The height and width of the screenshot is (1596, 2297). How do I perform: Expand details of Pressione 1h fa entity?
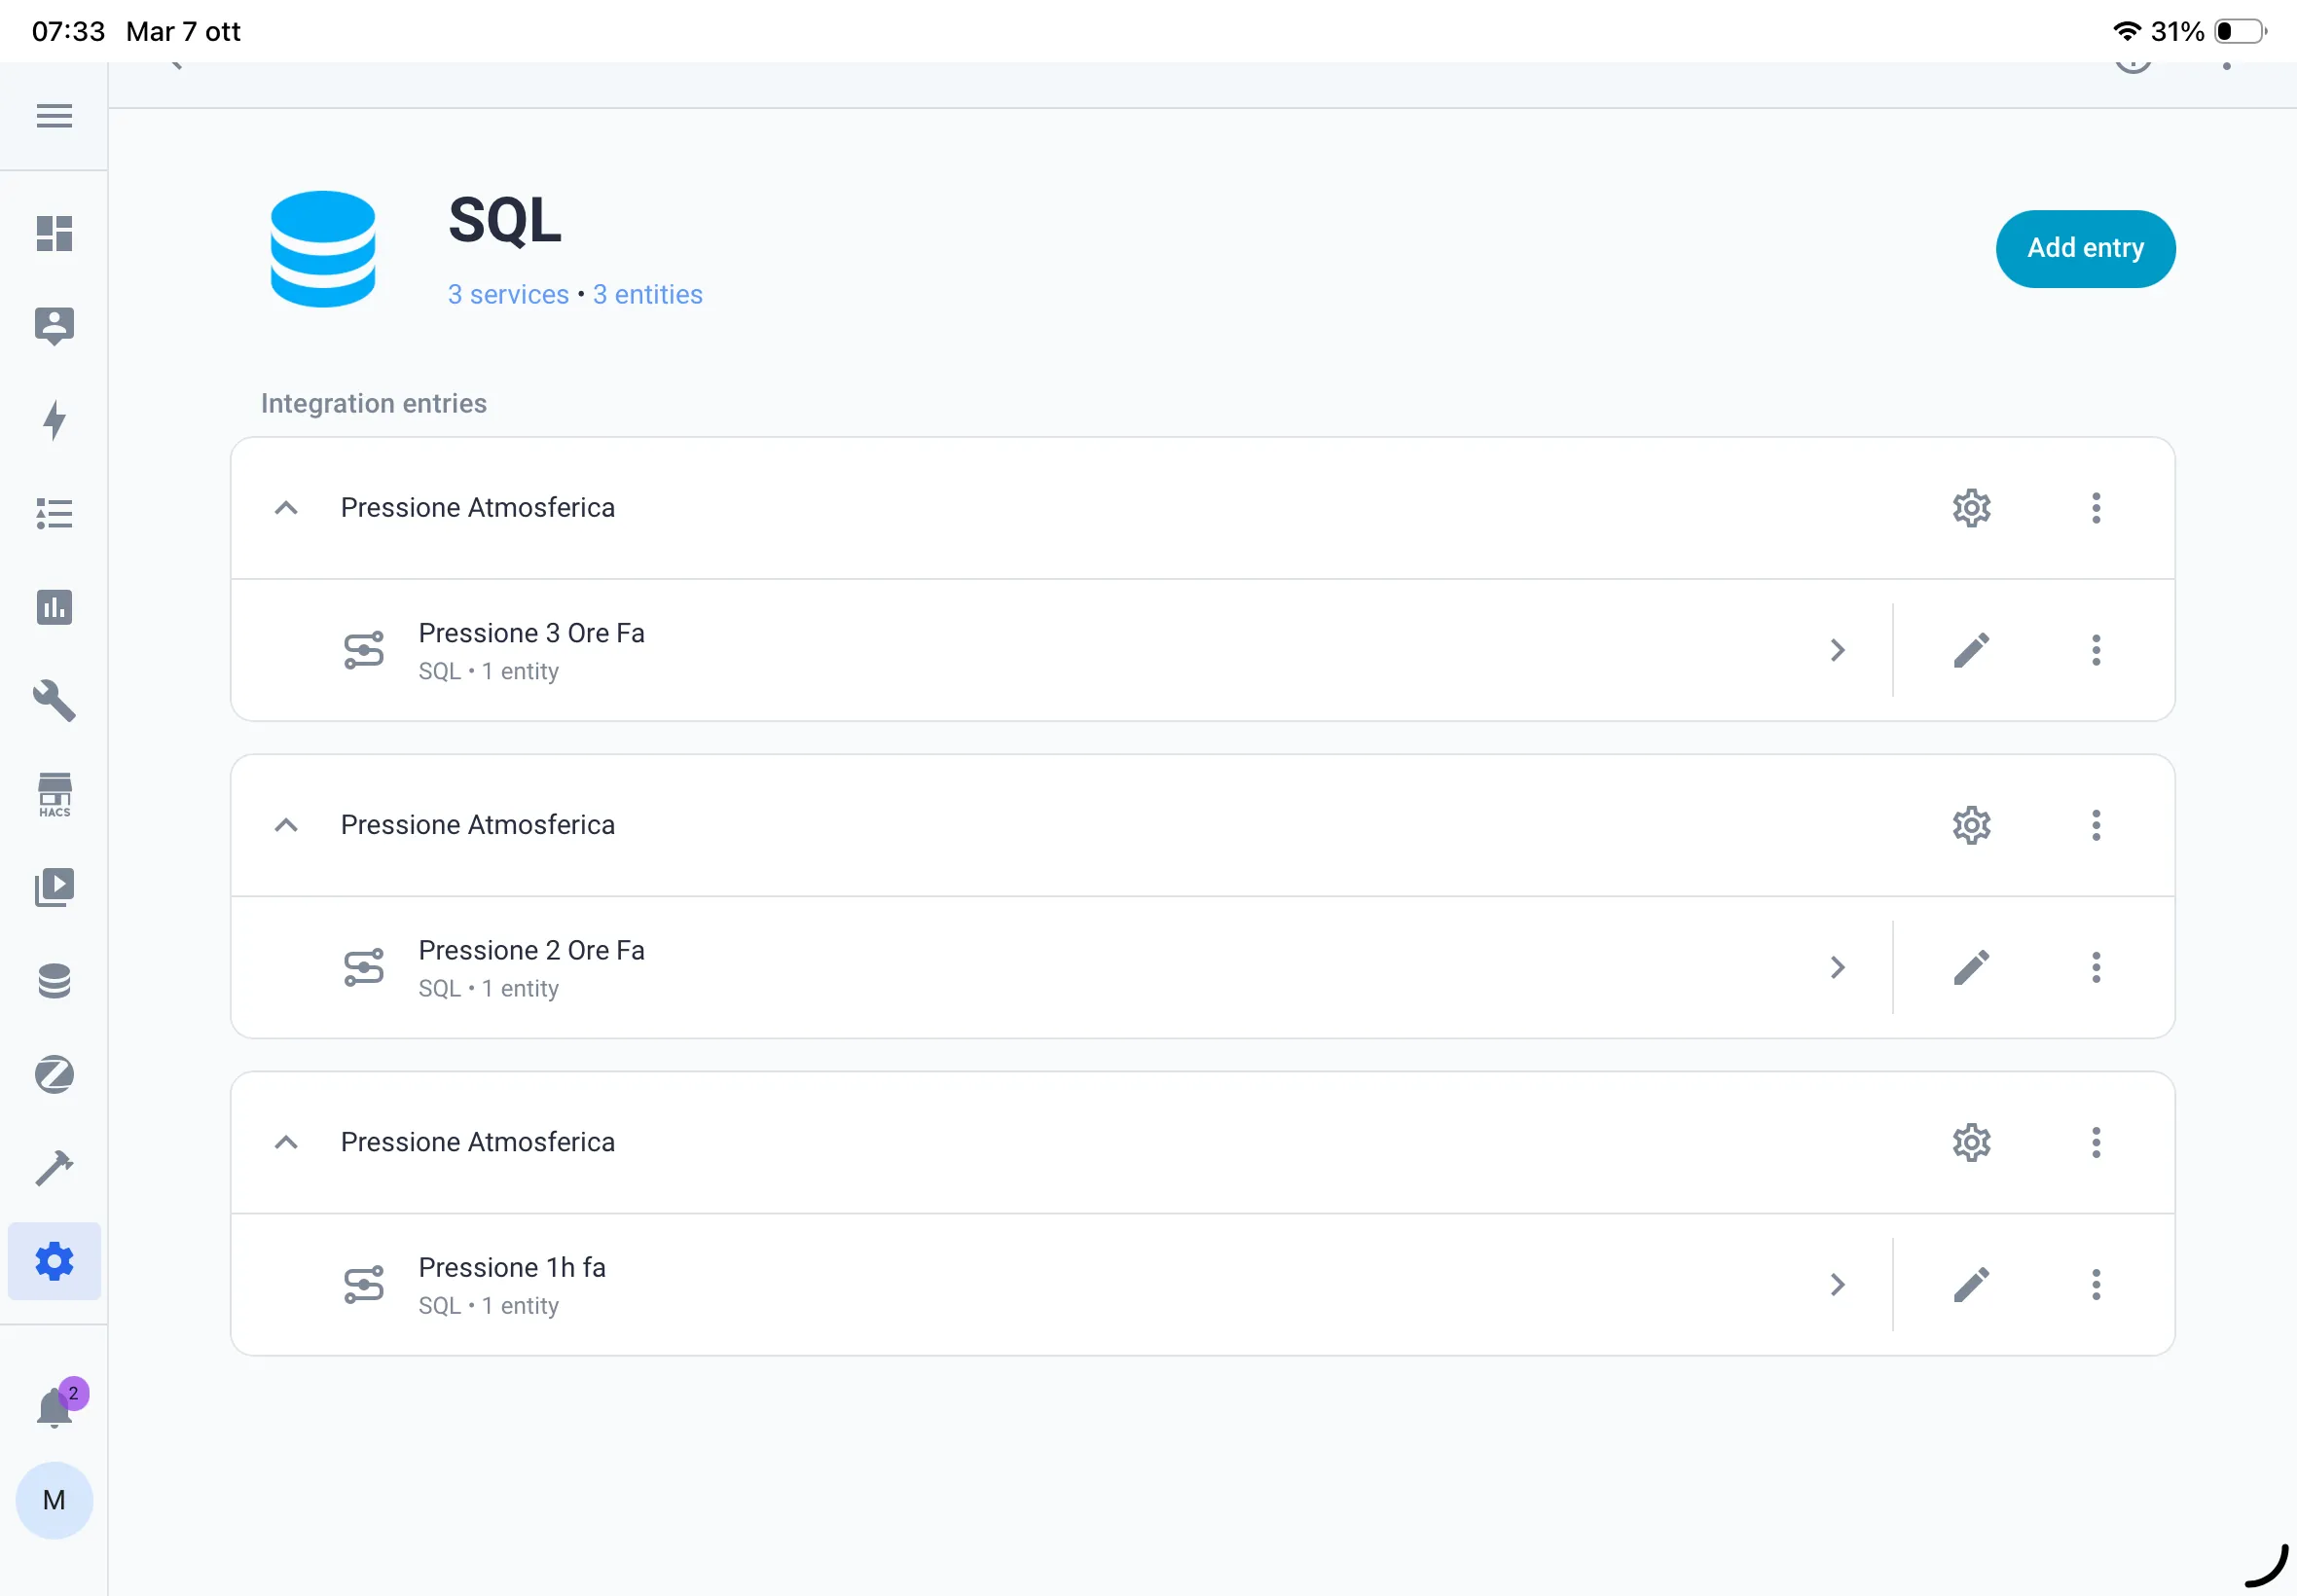click(1838, 1284)
